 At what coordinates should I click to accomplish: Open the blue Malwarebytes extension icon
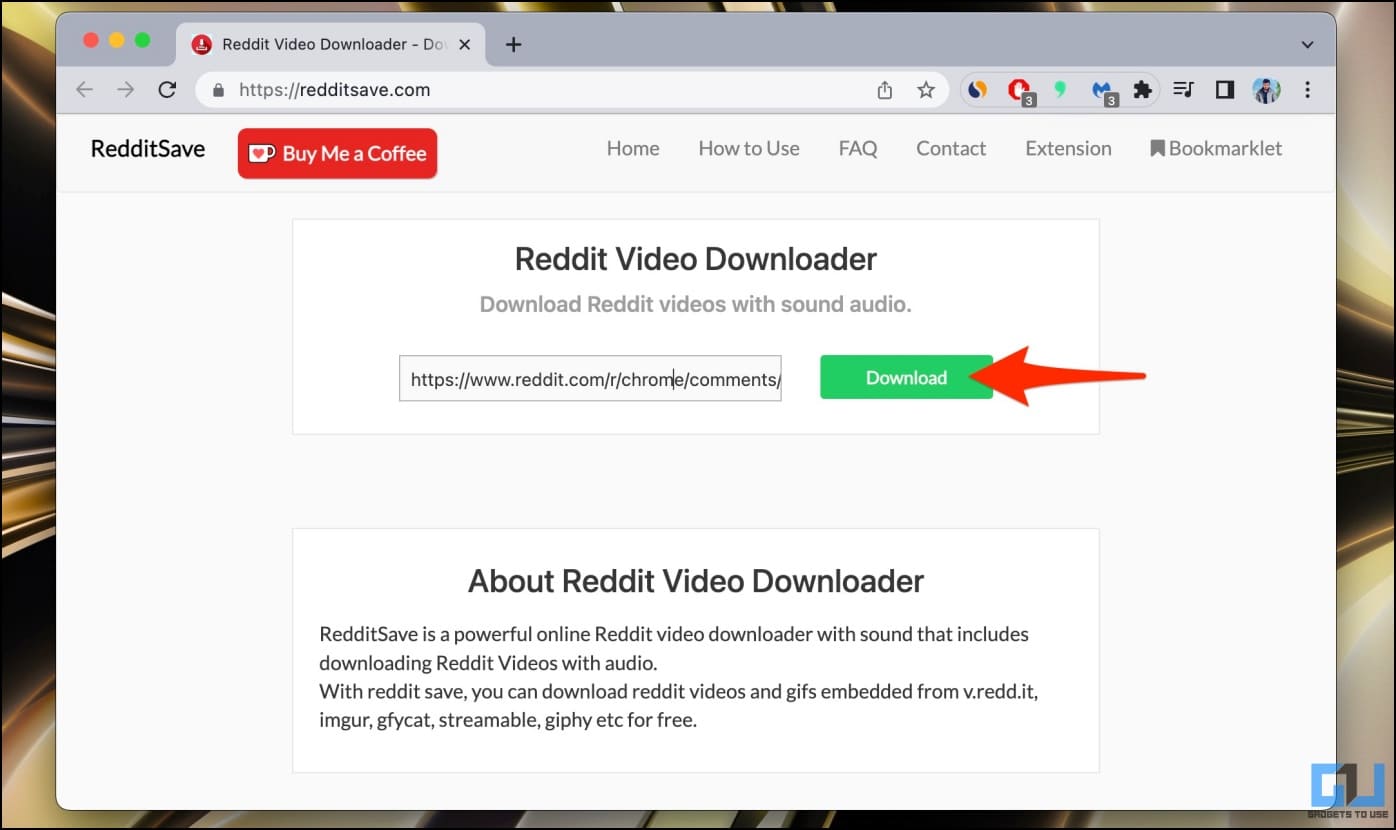1104,91
